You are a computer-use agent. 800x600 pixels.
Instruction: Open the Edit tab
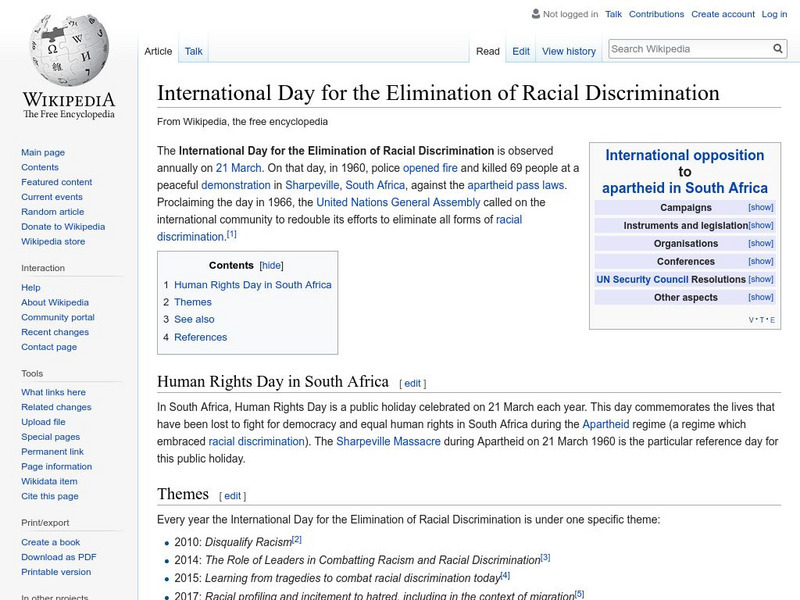point(521,51)
